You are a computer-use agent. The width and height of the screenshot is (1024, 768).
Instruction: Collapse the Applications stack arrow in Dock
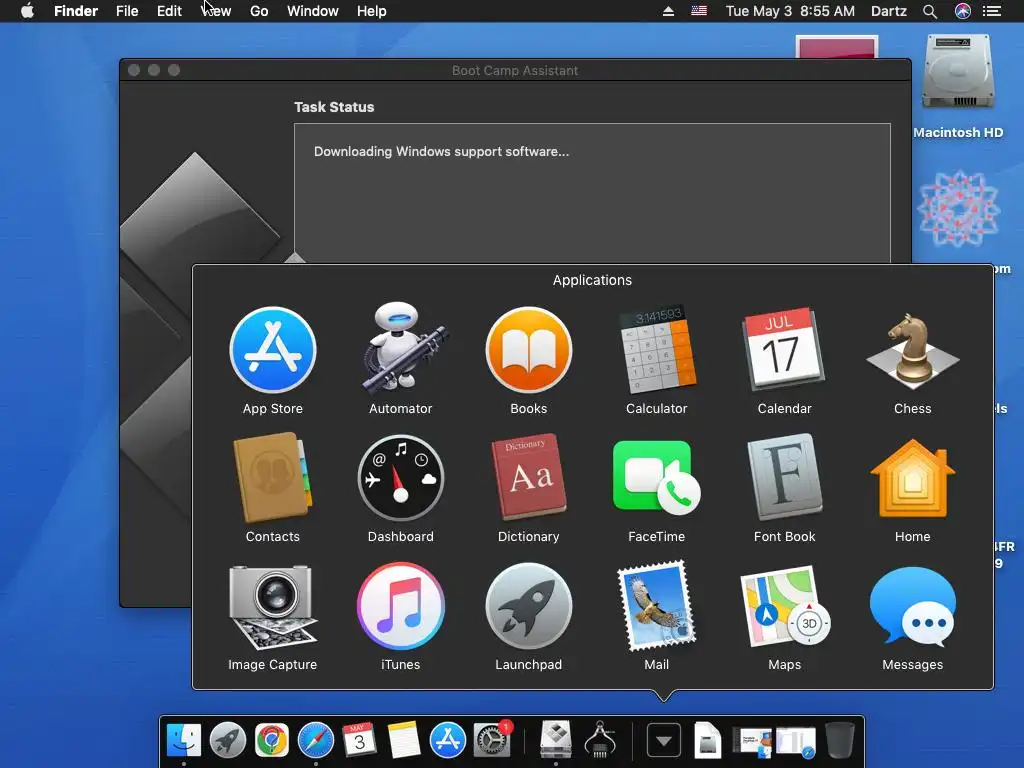click(664, 741)
